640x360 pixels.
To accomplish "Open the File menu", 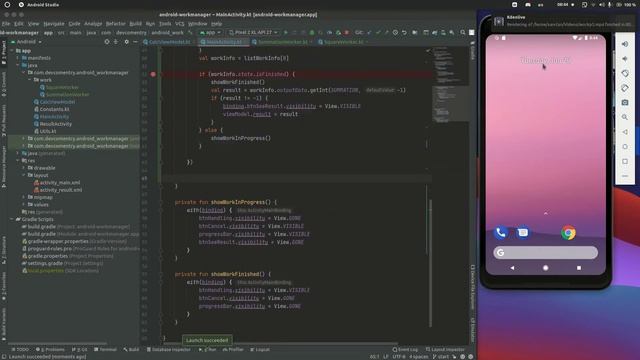I will (x=6, y=24).
